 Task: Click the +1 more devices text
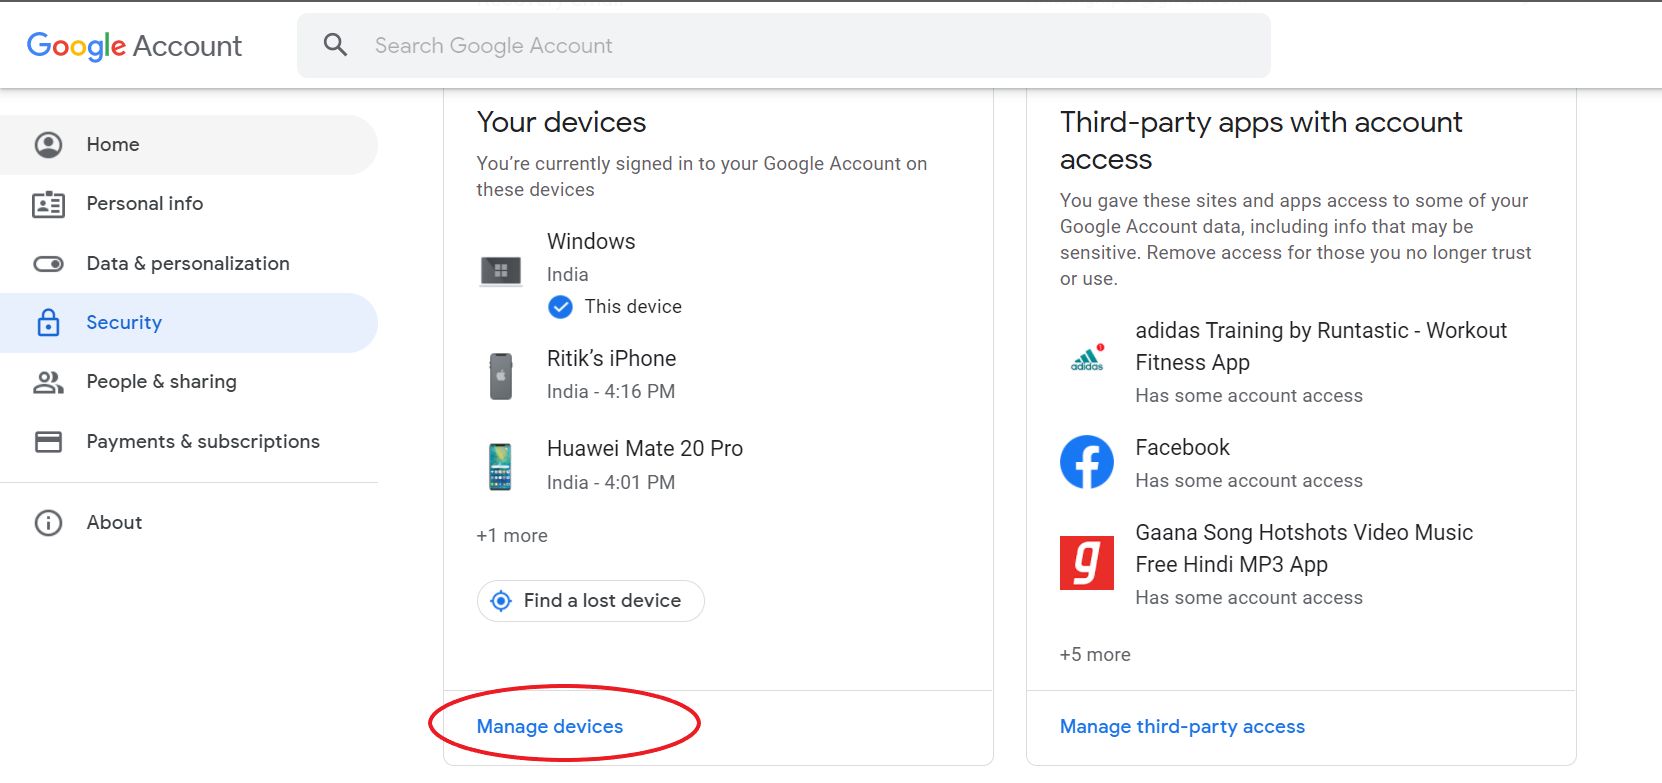click(x=512, y=536)
